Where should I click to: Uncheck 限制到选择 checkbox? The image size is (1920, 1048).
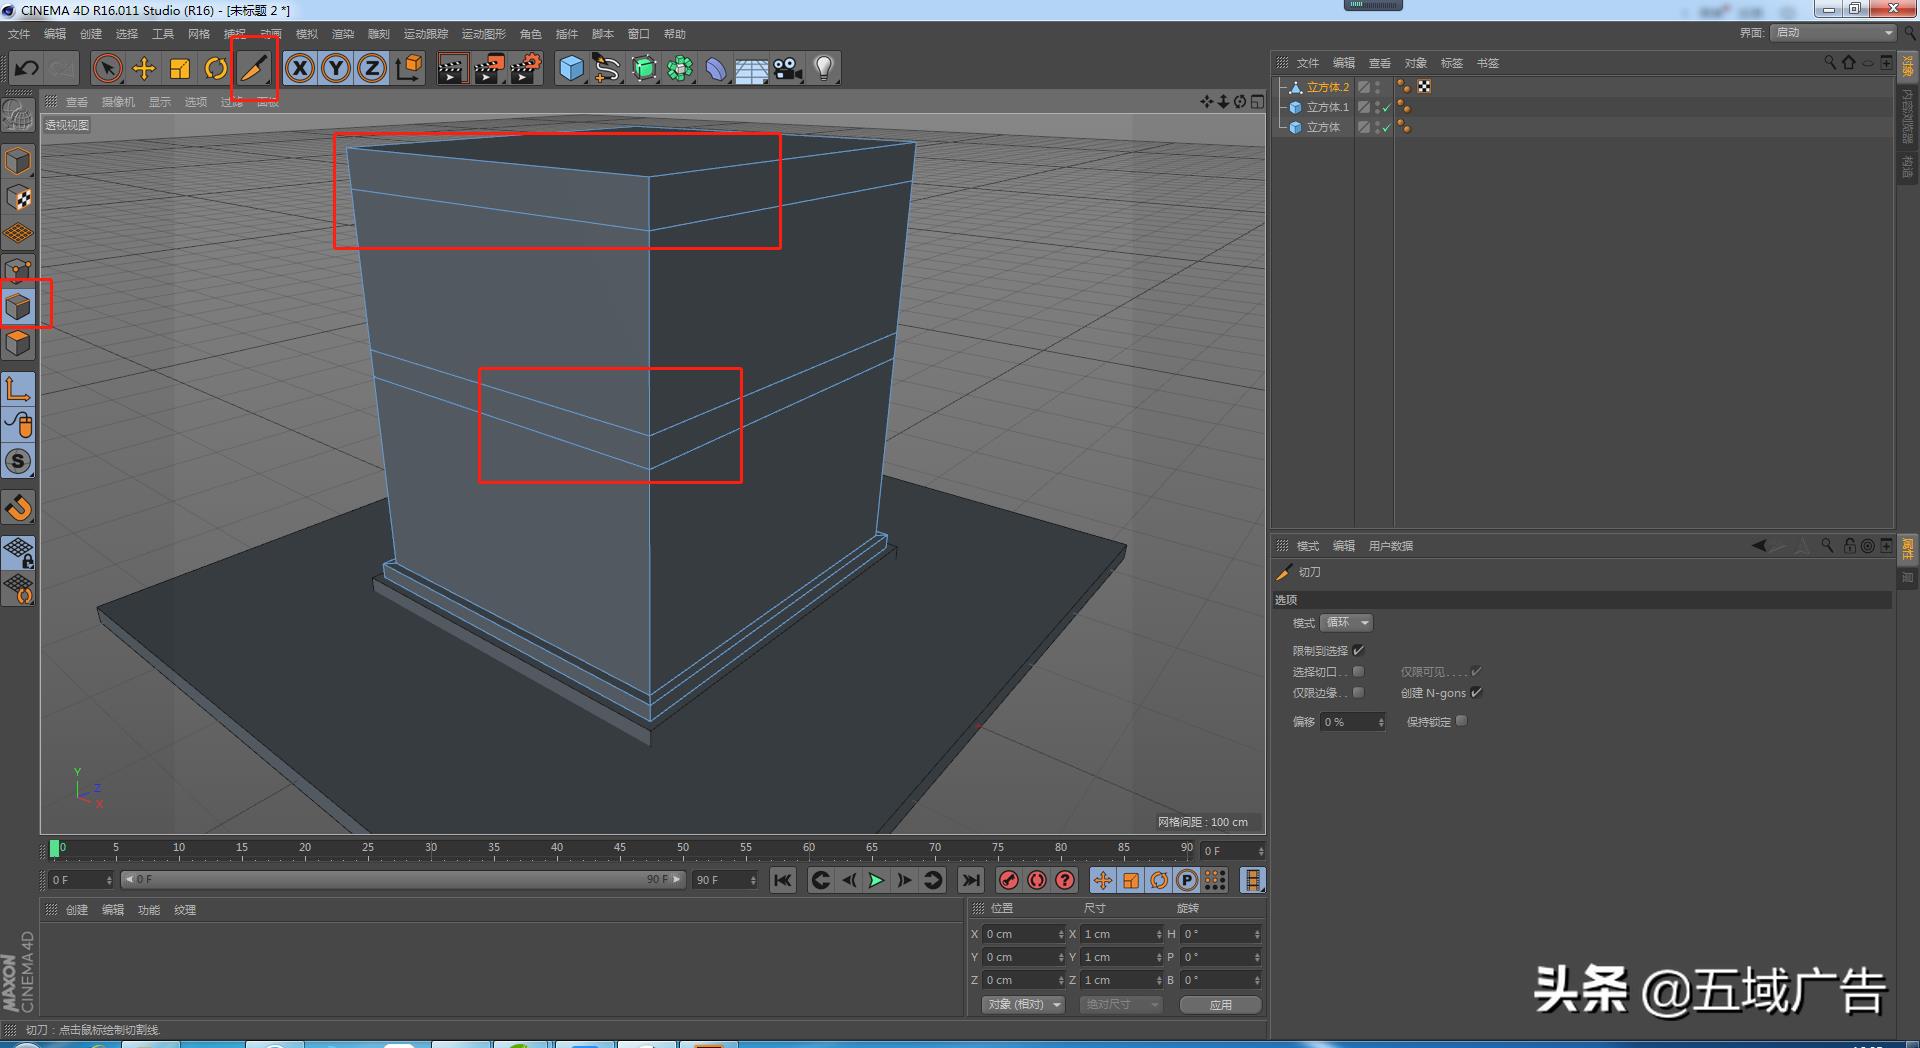point(1359,650)
